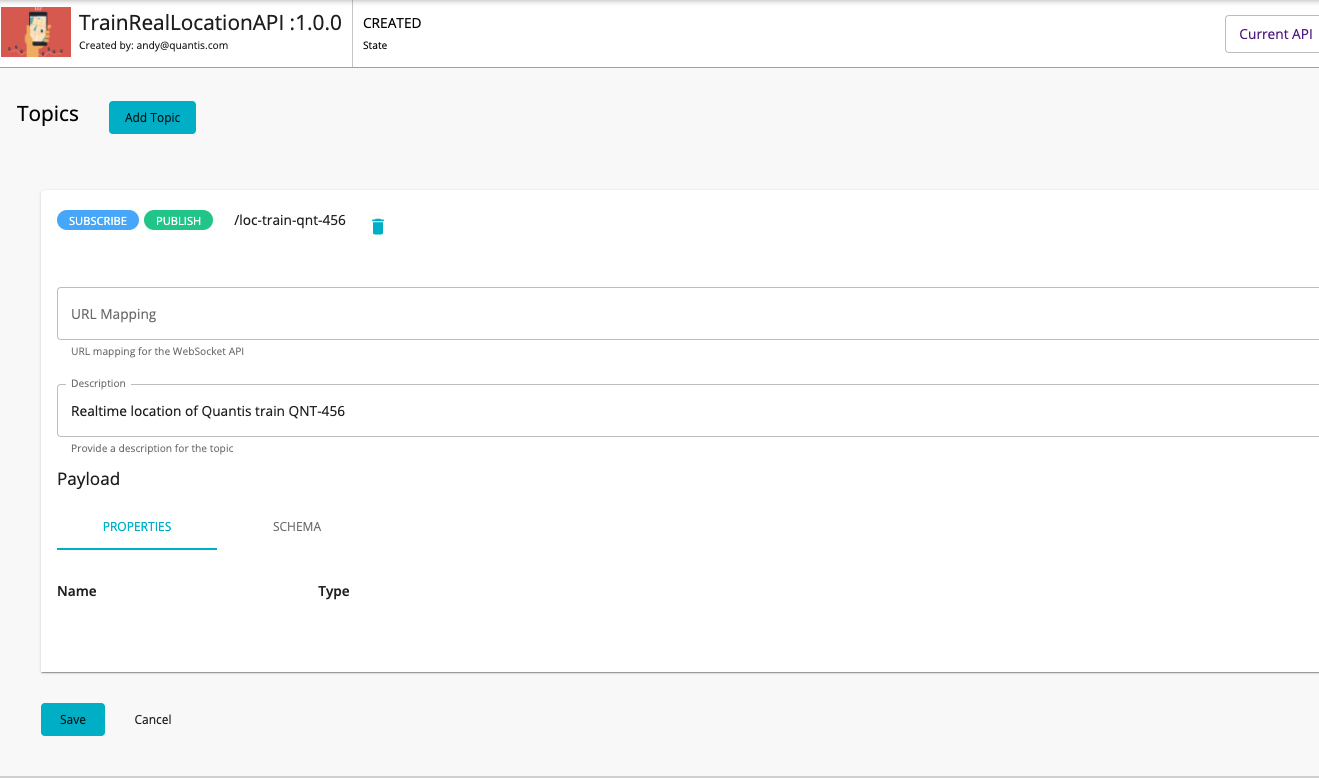The image size is (1319, 778).
Task: Toggle the SUBSCRIBE chip
Action: pyautogui.click(x=98, y=221)
